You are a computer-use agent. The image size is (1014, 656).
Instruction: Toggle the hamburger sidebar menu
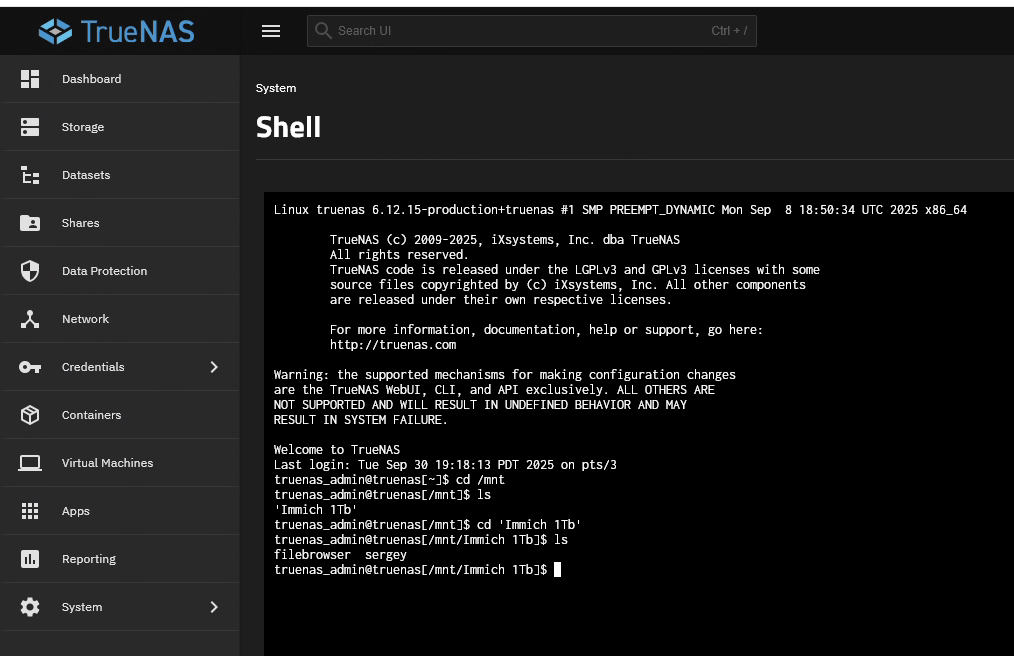(x=271, y=31)
